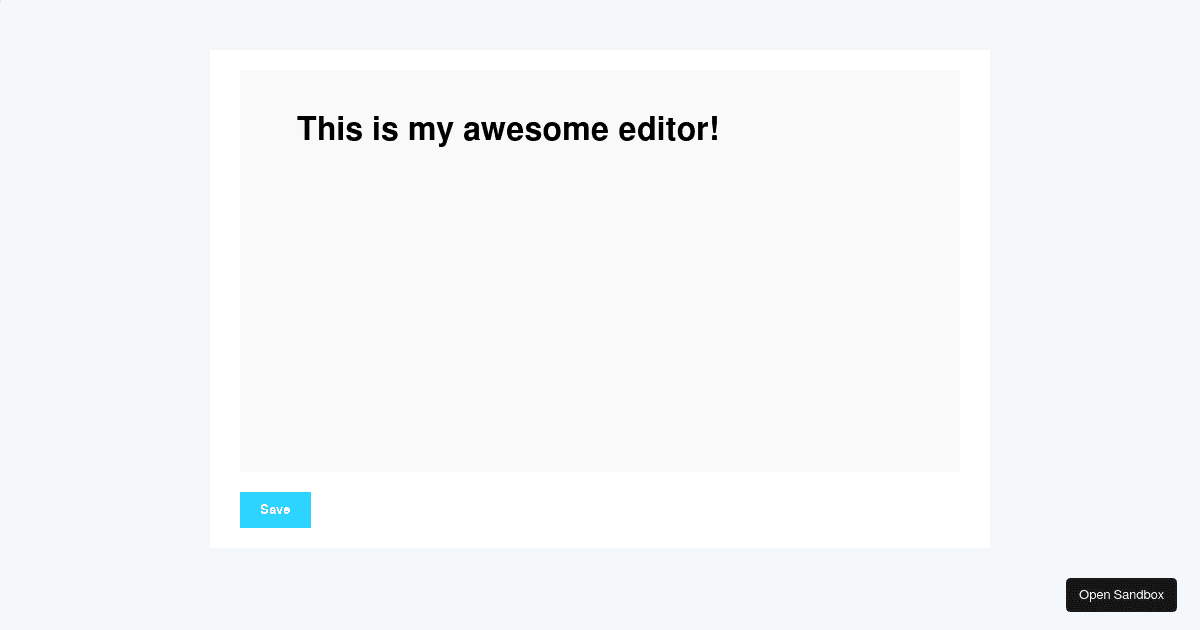Click the gray editor margin left of heading

tap(268, 130)
